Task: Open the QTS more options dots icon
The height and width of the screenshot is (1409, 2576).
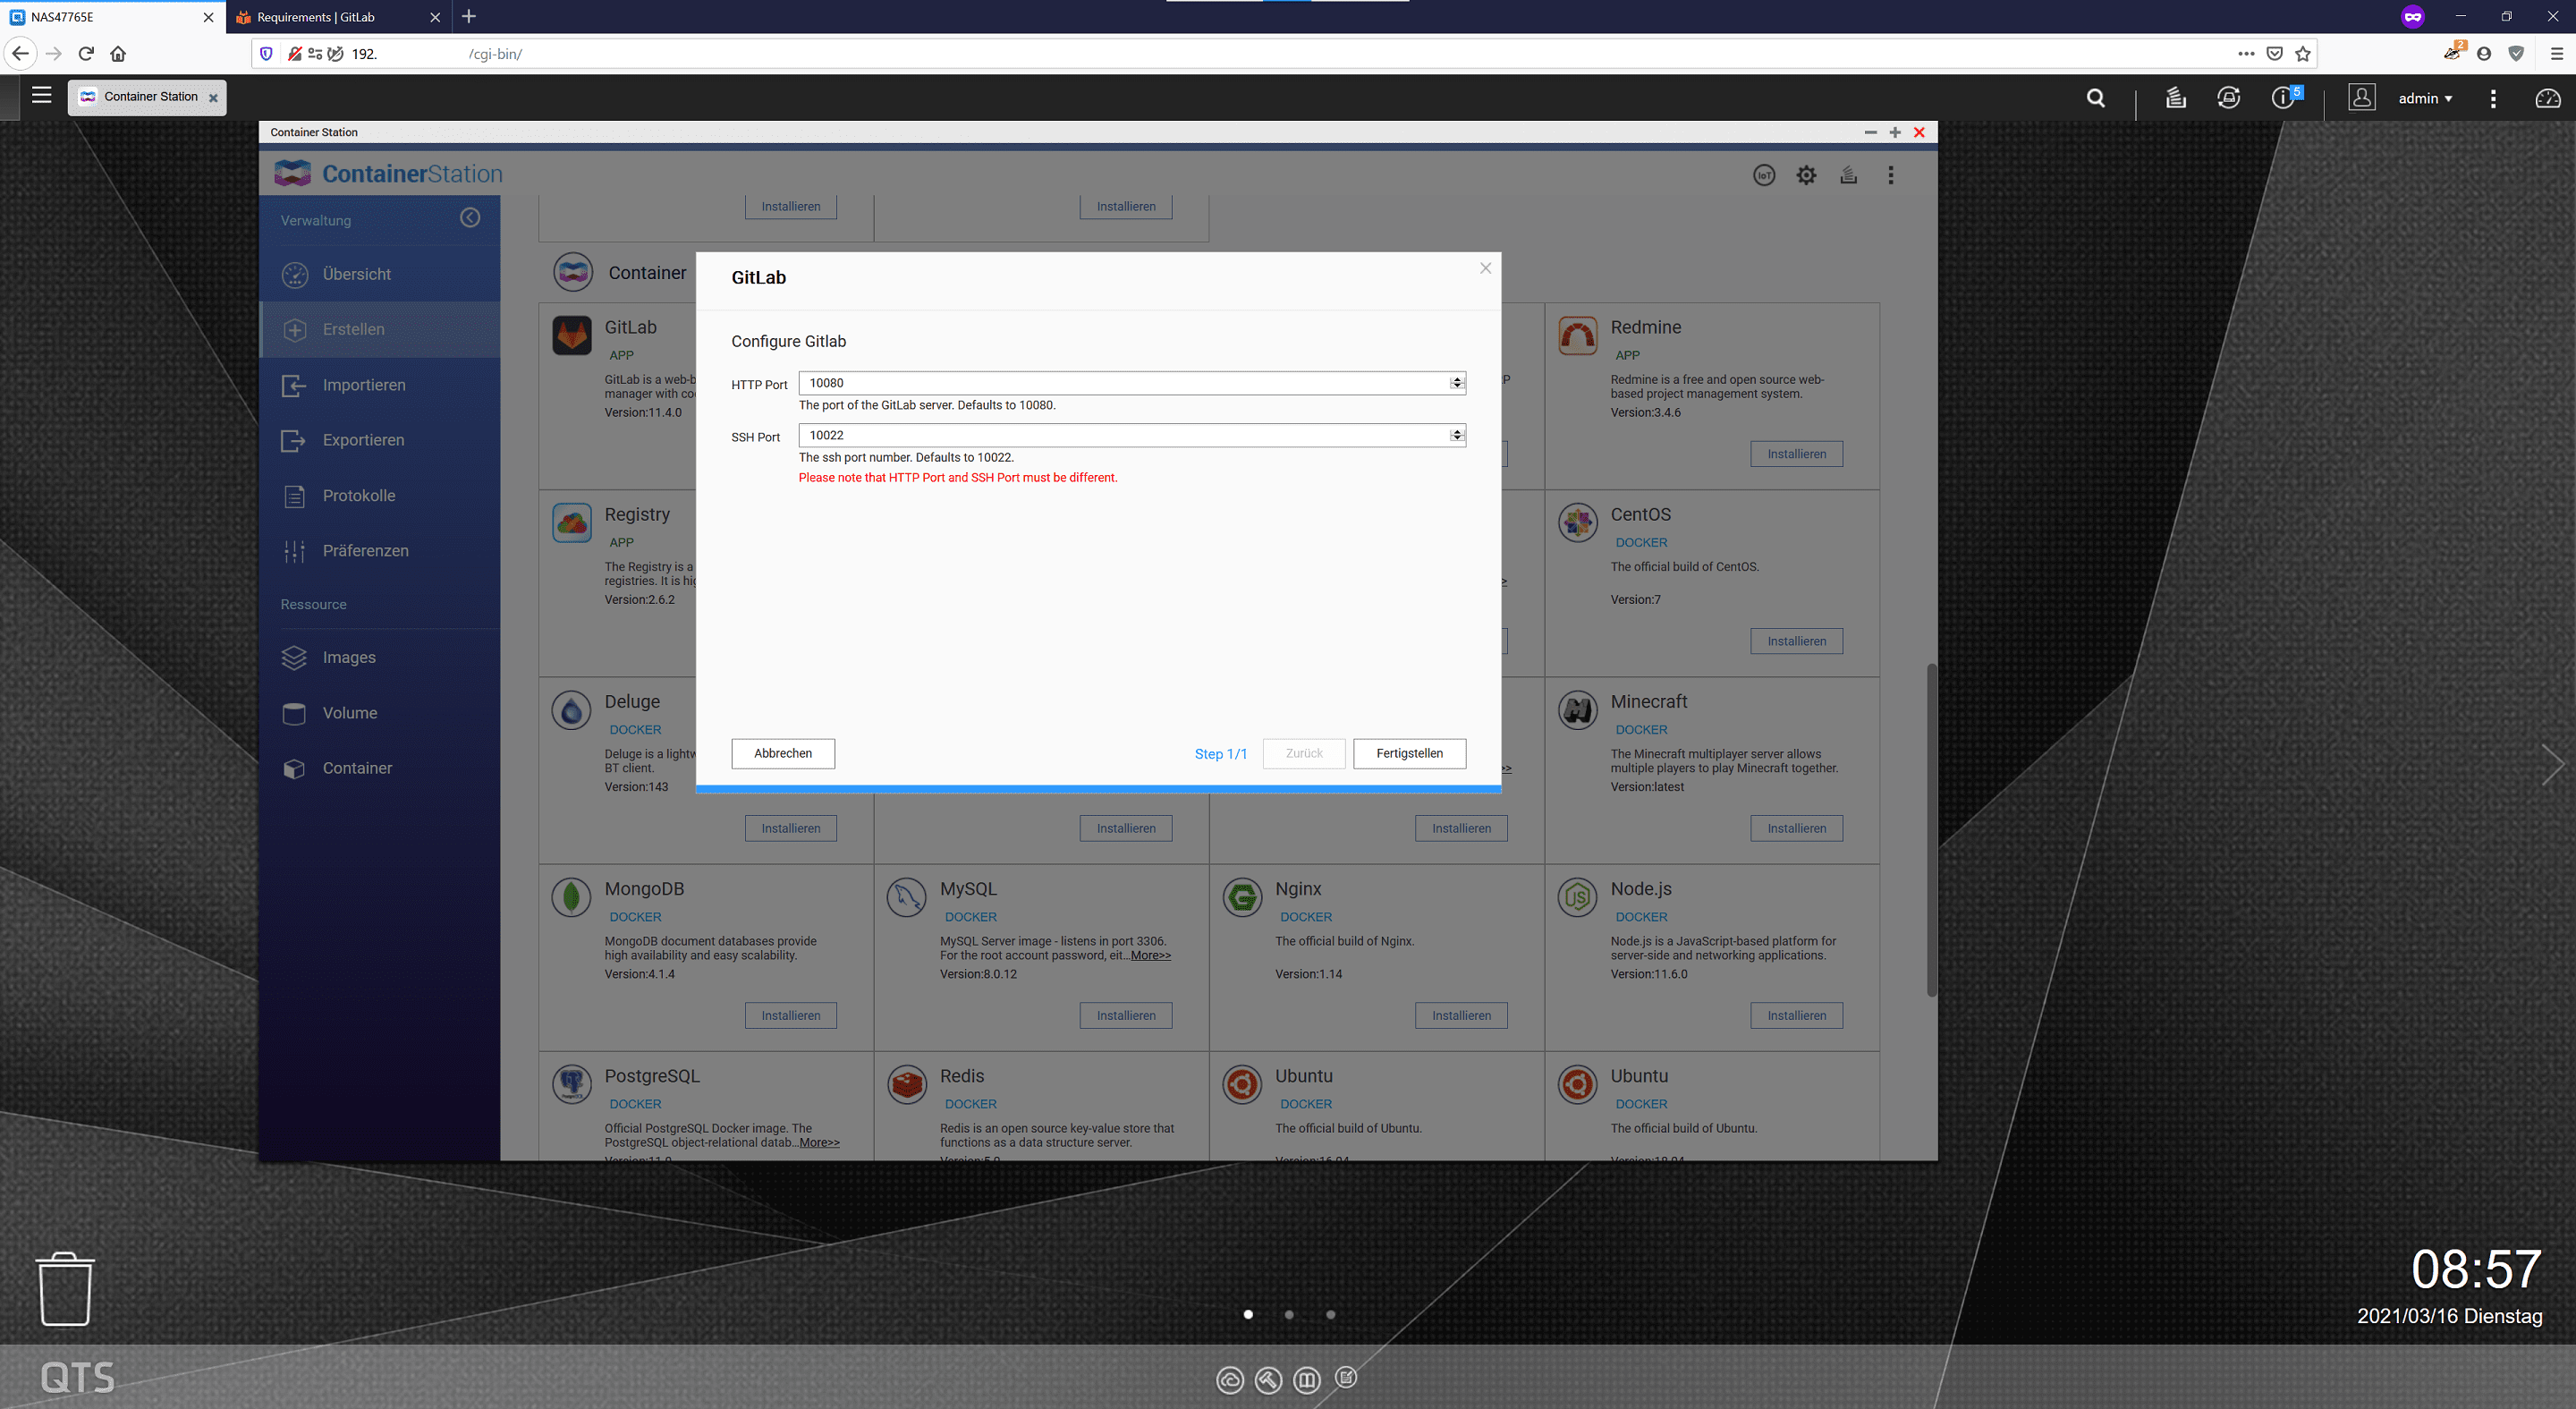Action: [x=2493, y=98]
